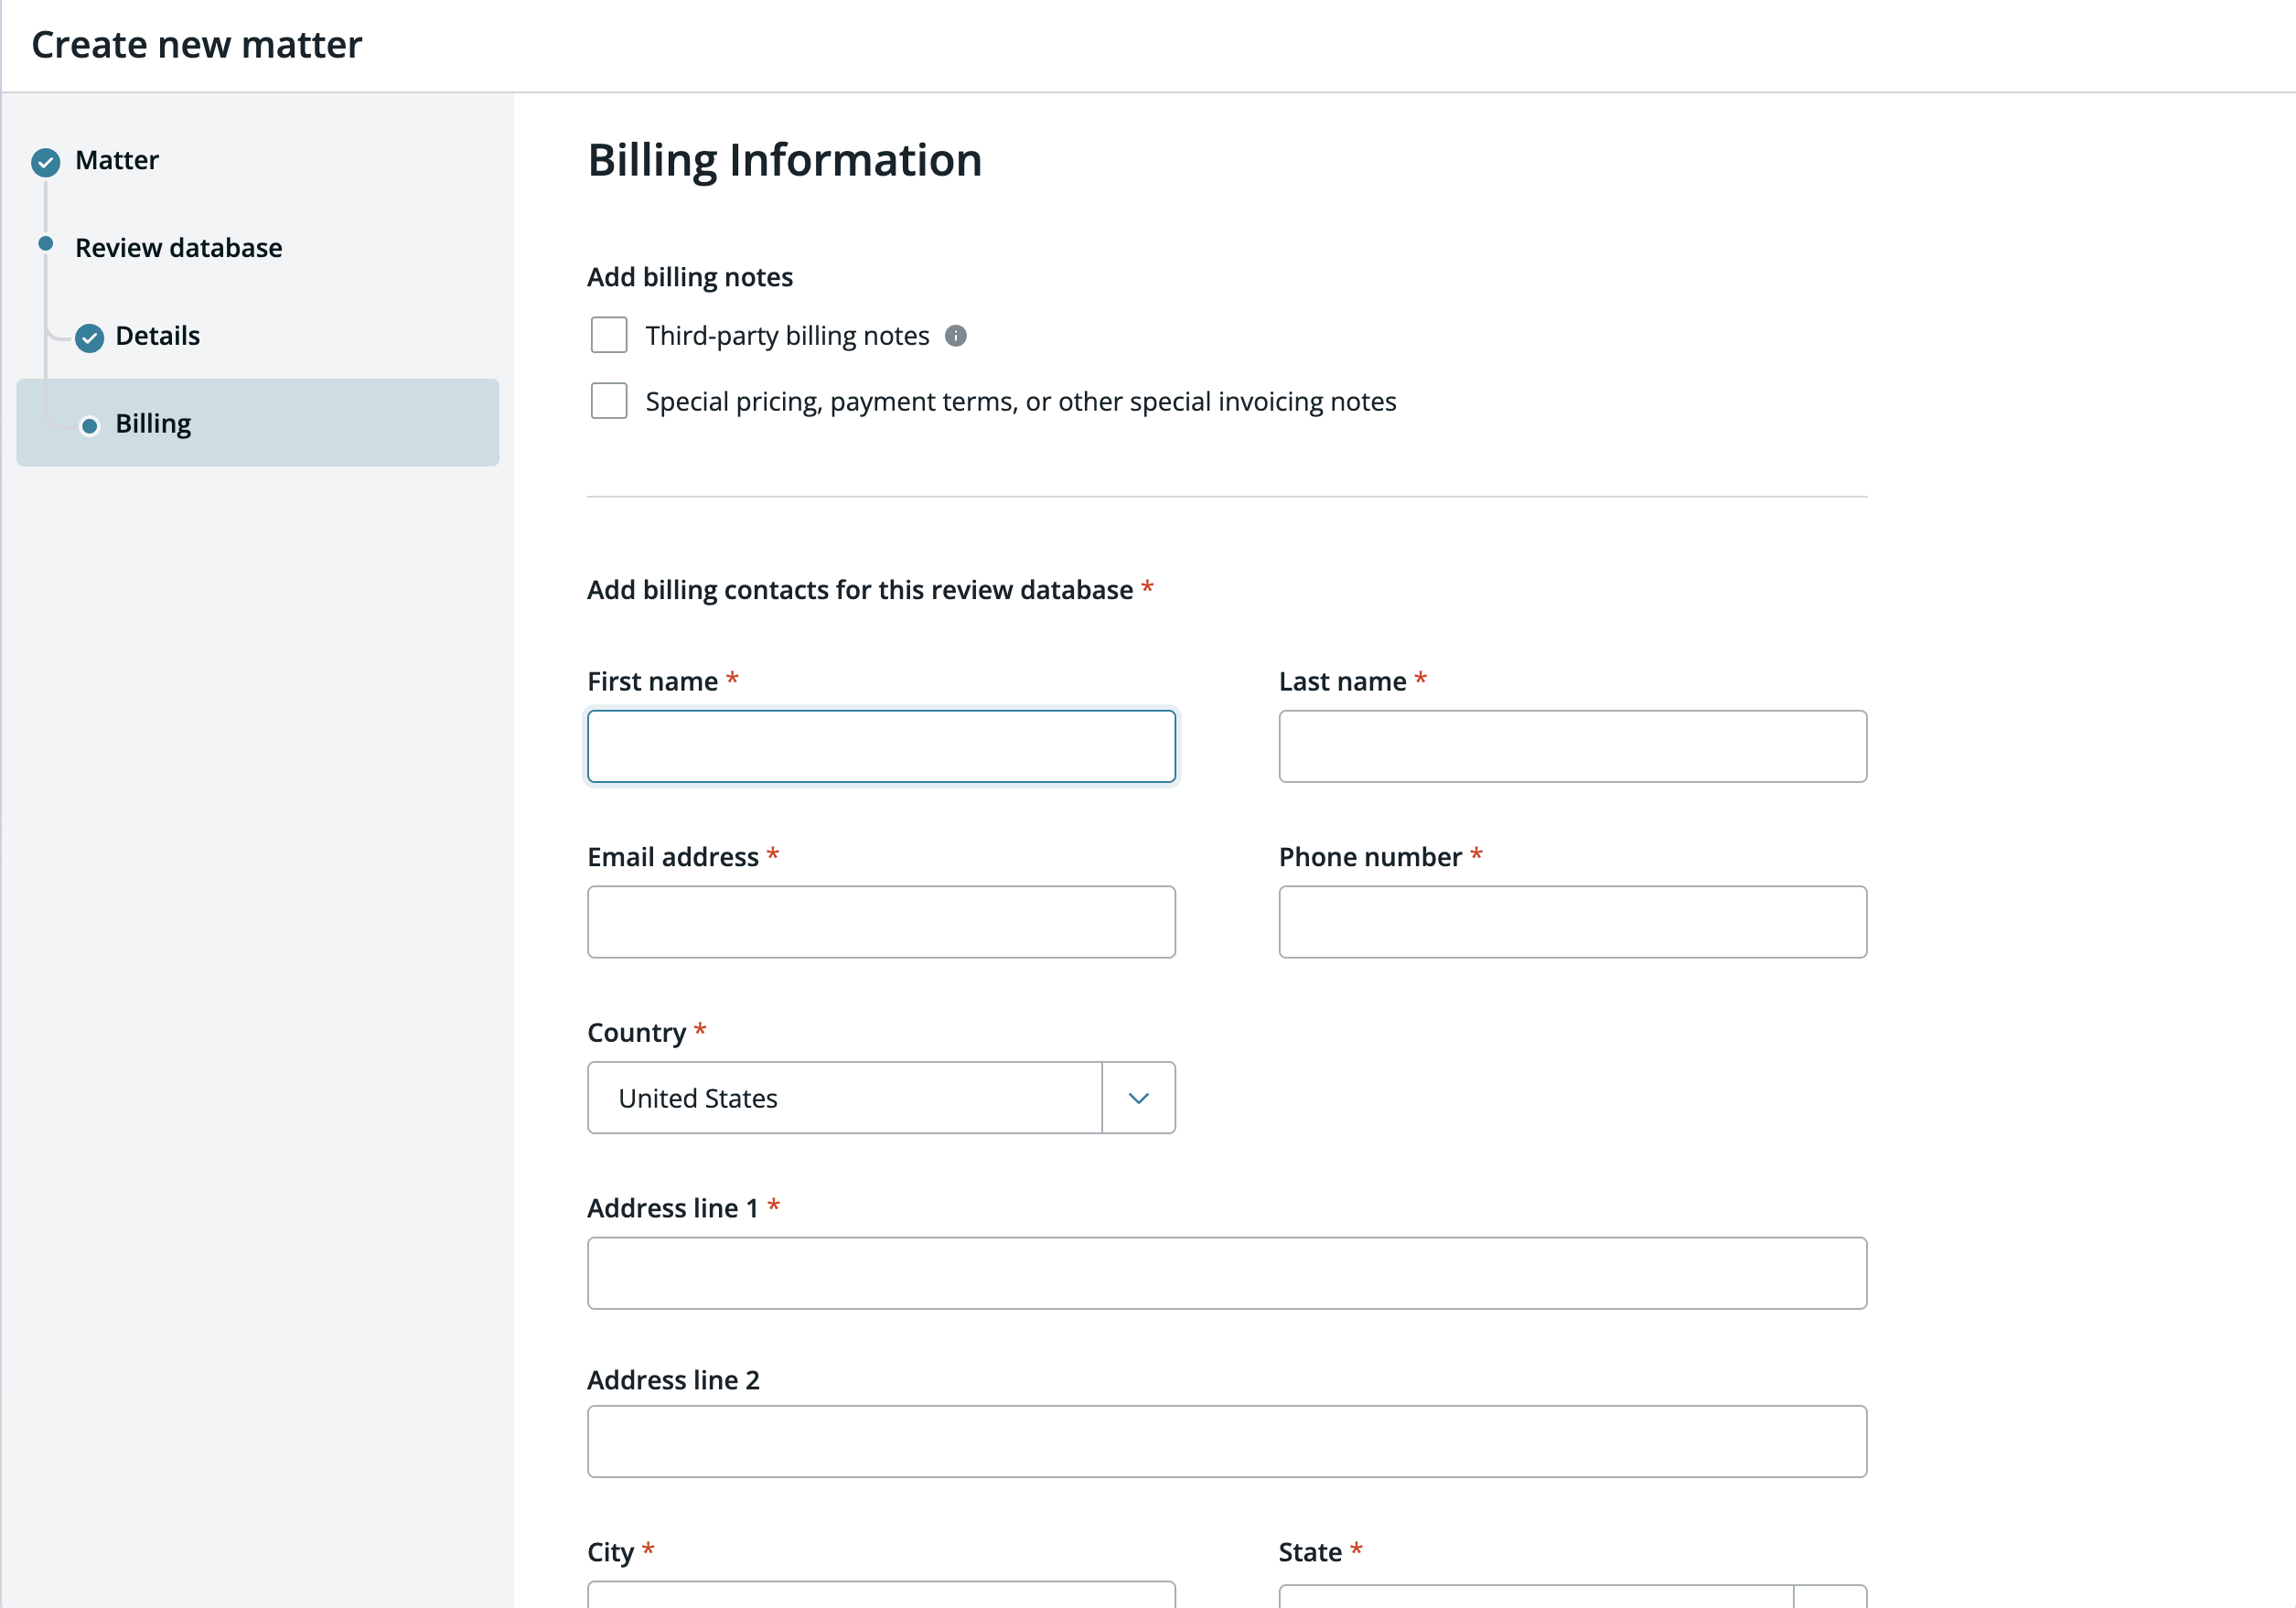This screenshot has width=2296, height=1608.
Task: Navigate to the Details step
Action: tap(158, 336)
